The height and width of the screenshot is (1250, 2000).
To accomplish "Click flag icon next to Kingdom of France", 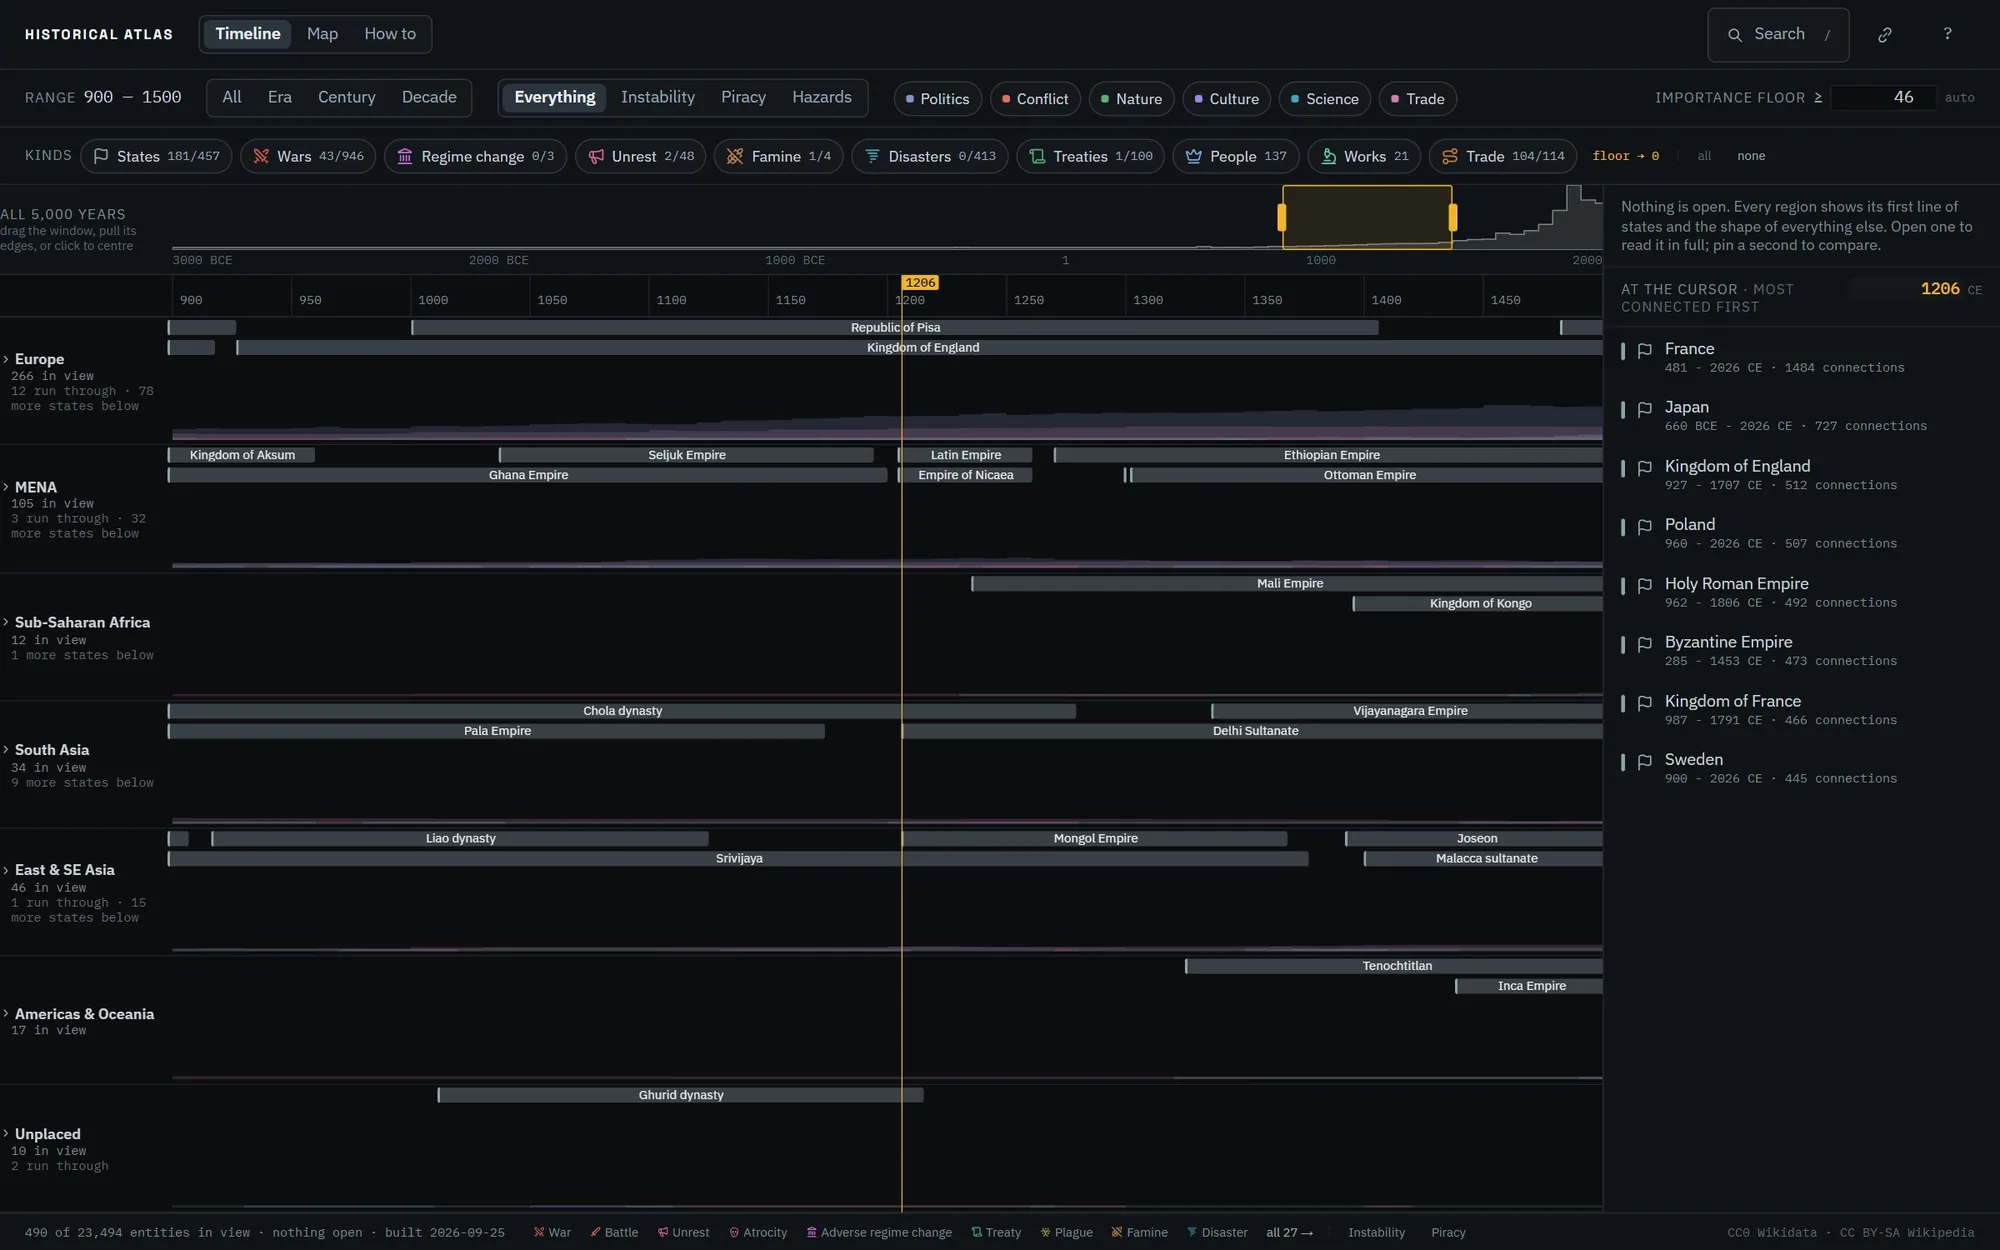I will click(x=1645, y=703).
